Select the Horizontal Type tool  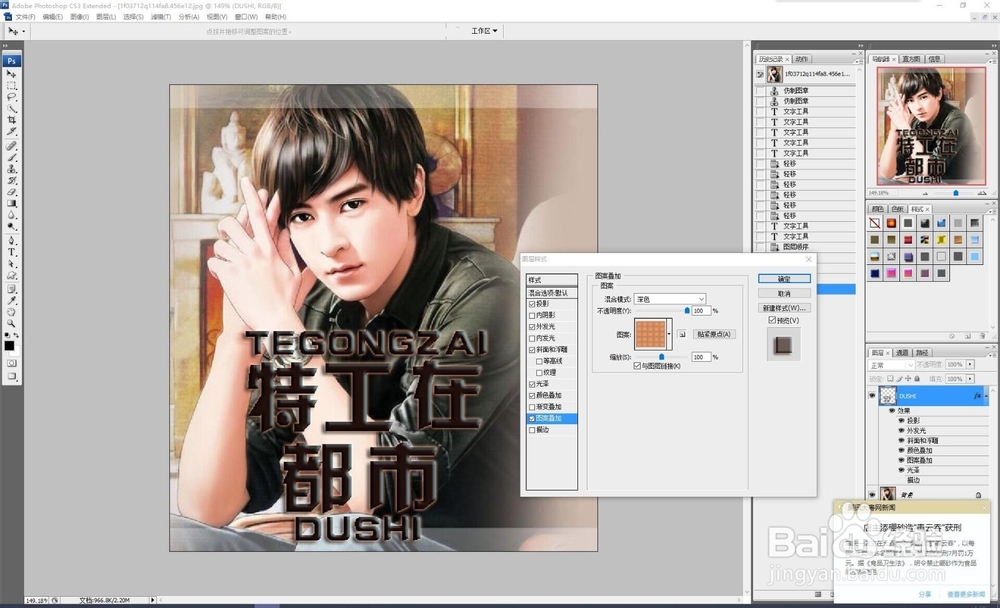pos(11,253)
